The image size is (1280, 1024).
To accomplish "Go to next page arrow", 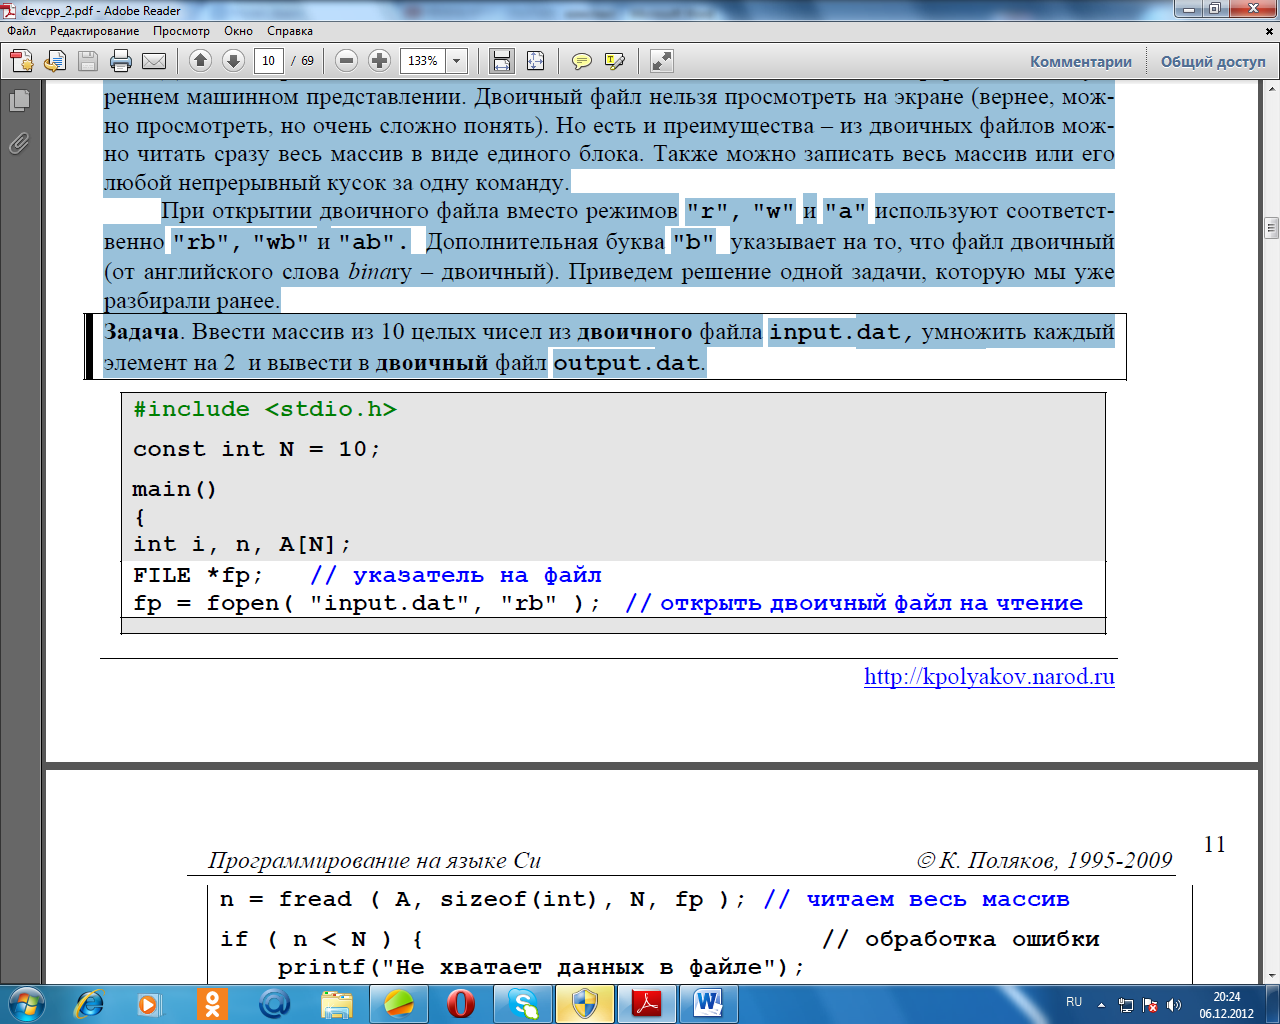I will point(233,61).
